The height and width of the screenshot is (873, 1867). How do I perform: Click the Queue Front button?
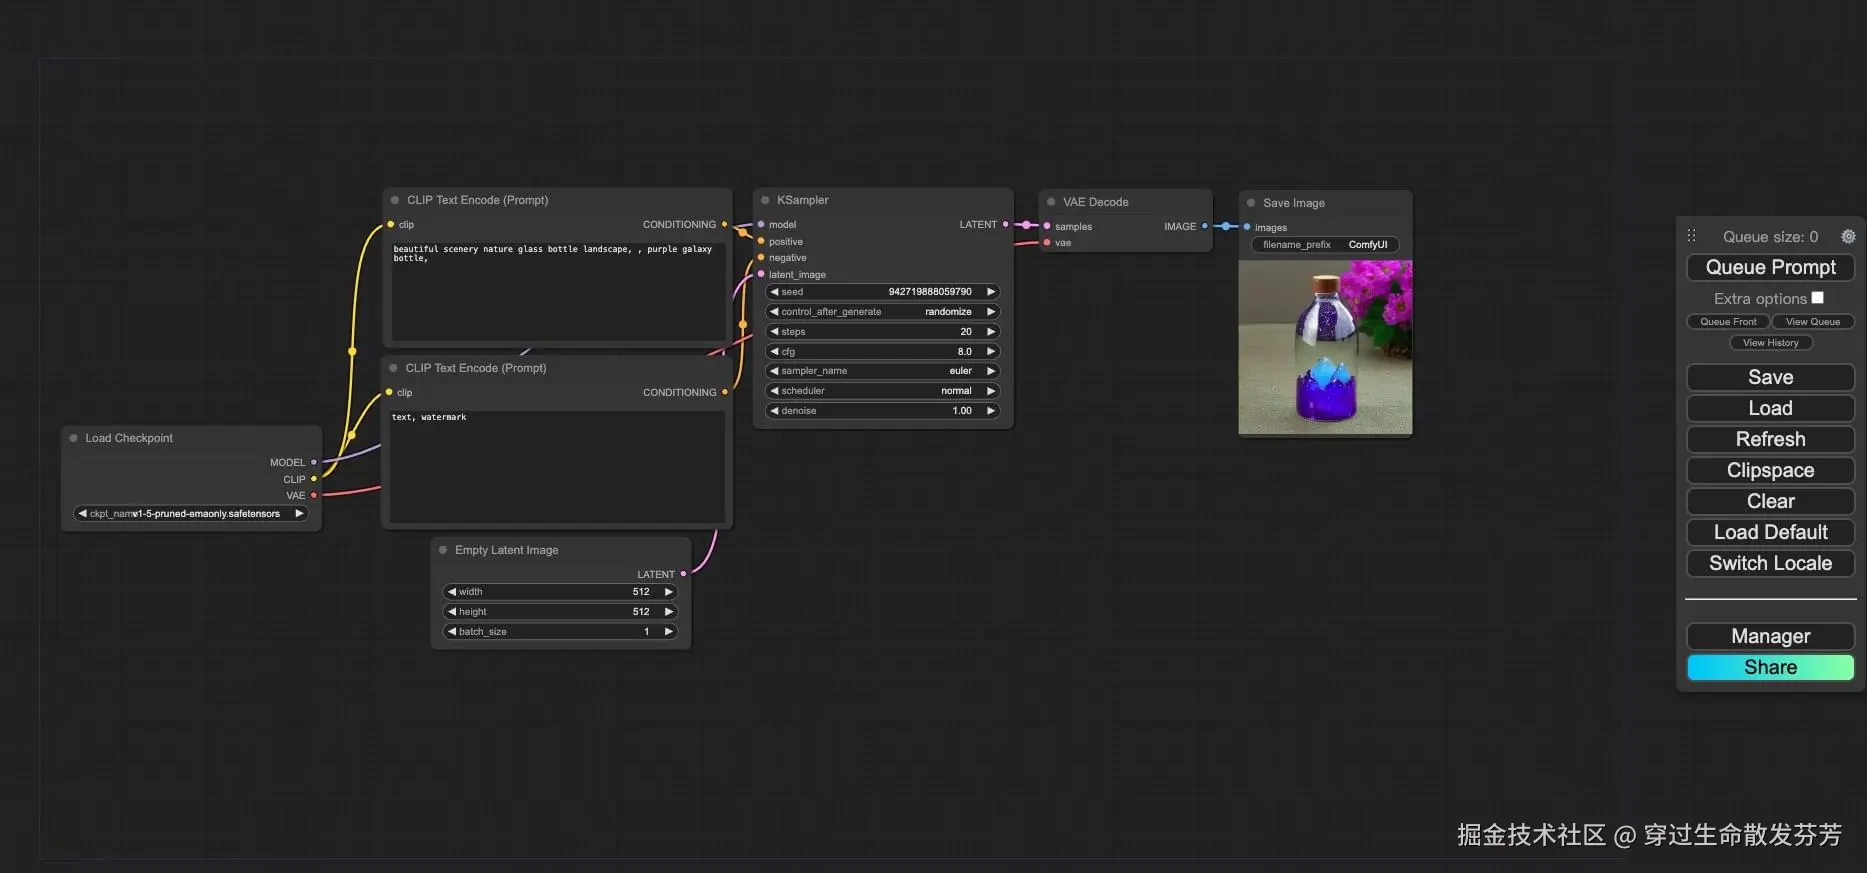click(x=1728, y=322)
